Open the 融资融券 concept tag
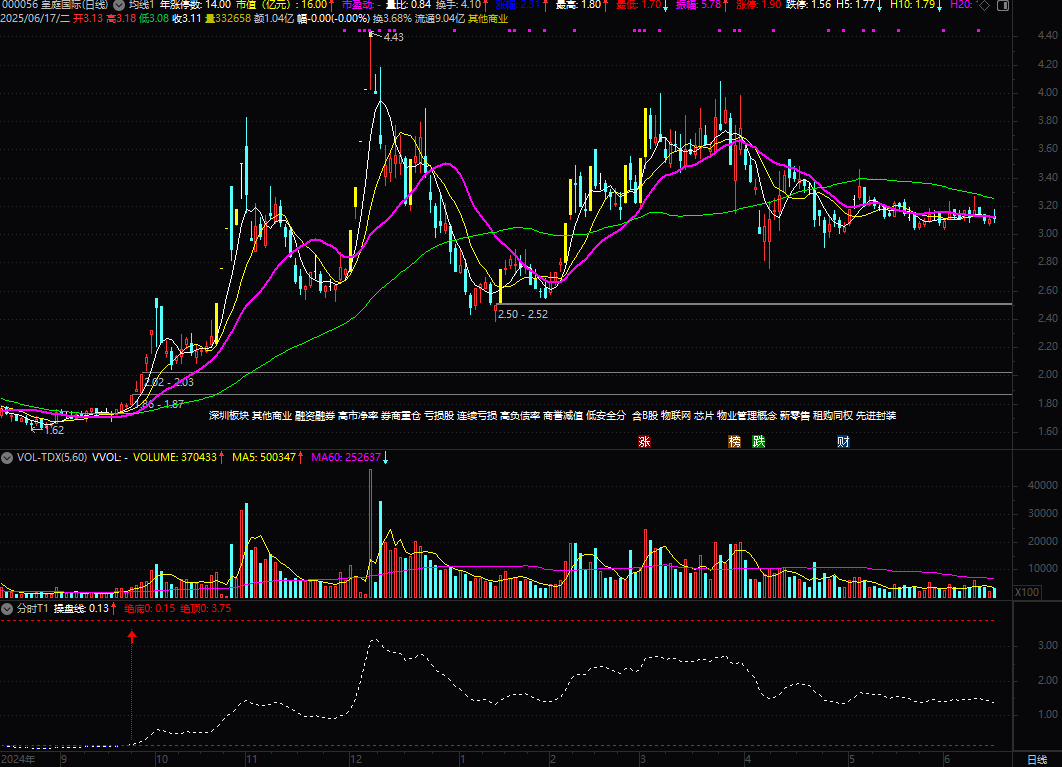Screen dimensions: 1062x767 pyautogui.click(x=315, y=415)
